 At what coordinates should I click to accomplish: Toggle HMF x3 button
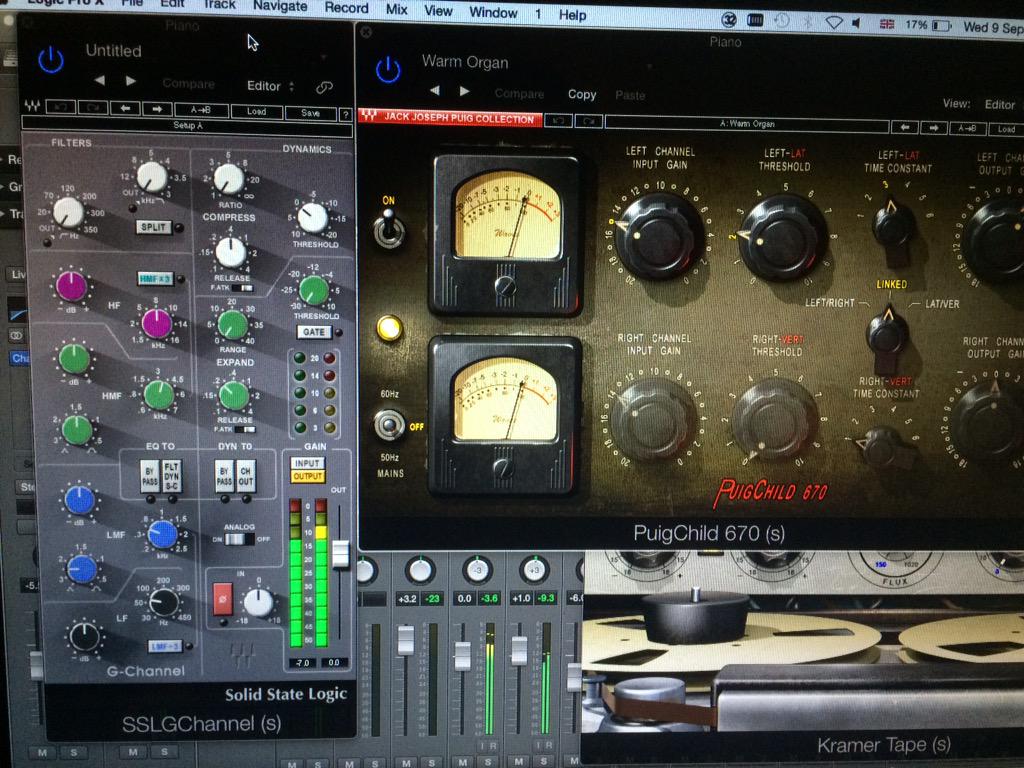155,278
